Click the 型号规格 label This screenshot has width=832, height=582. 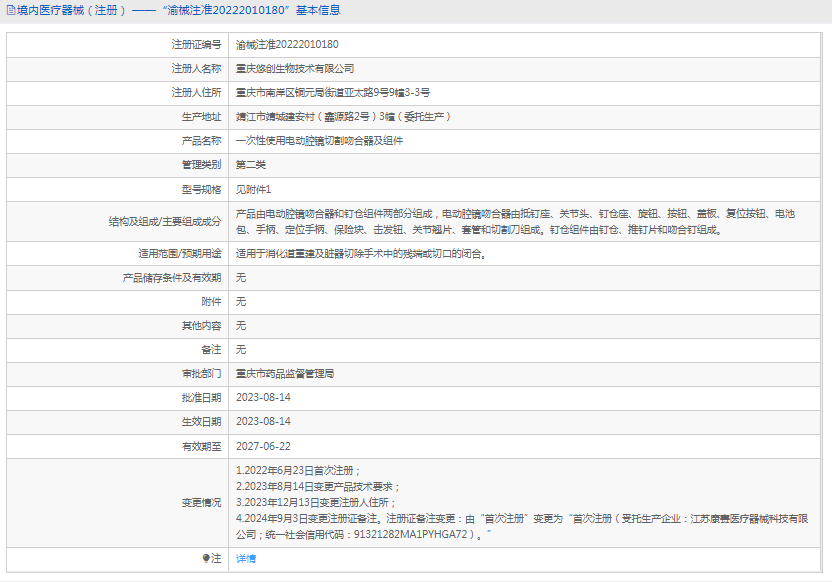coord(202,189)
